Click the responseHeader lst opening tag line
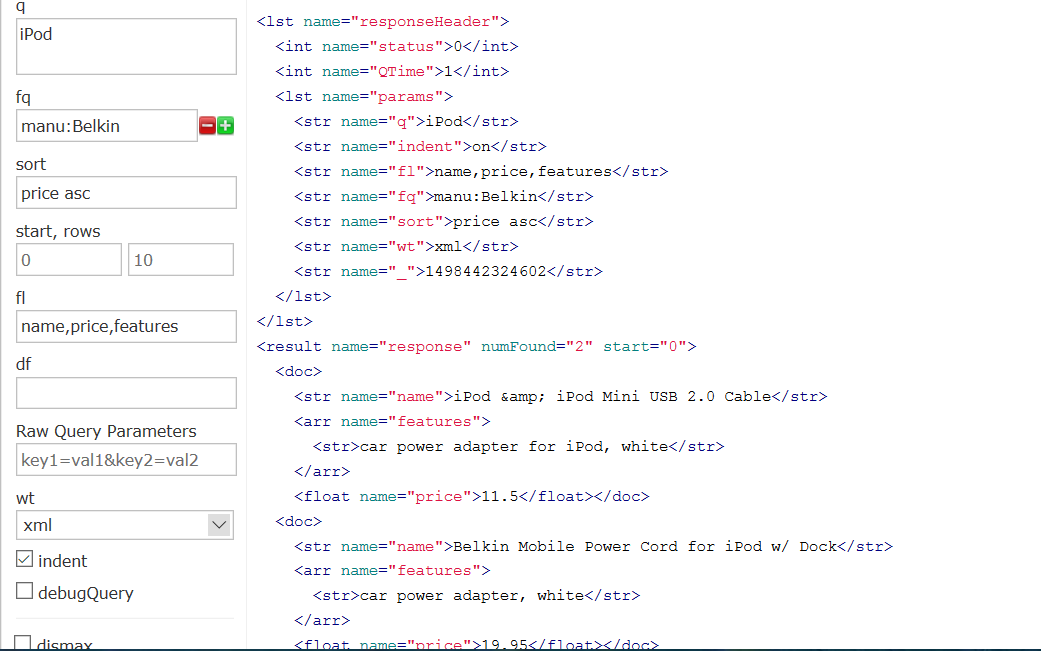This screenshot has height=651, width=1041. coord(383,21)
